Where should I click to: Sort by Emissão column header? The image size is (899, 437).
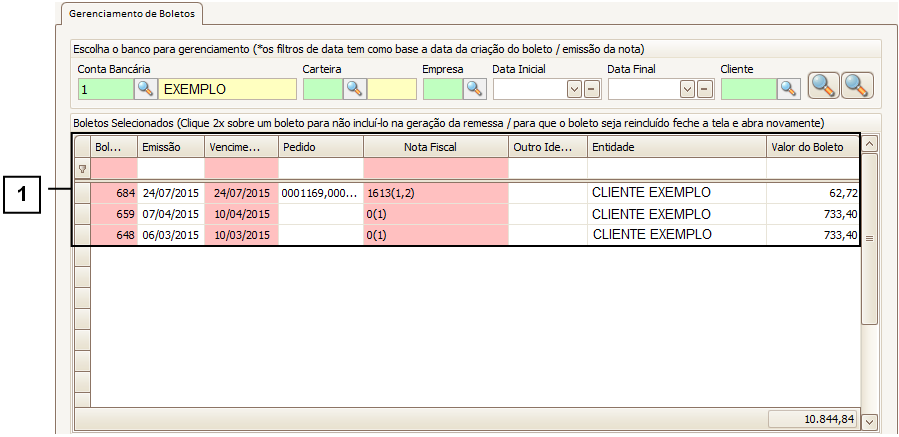170,147
